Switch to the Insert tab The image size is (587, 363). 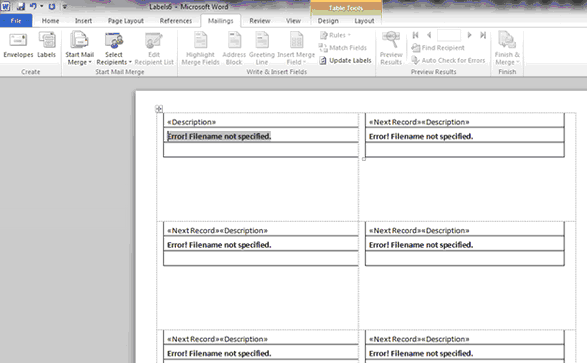(x=83, y=21)
